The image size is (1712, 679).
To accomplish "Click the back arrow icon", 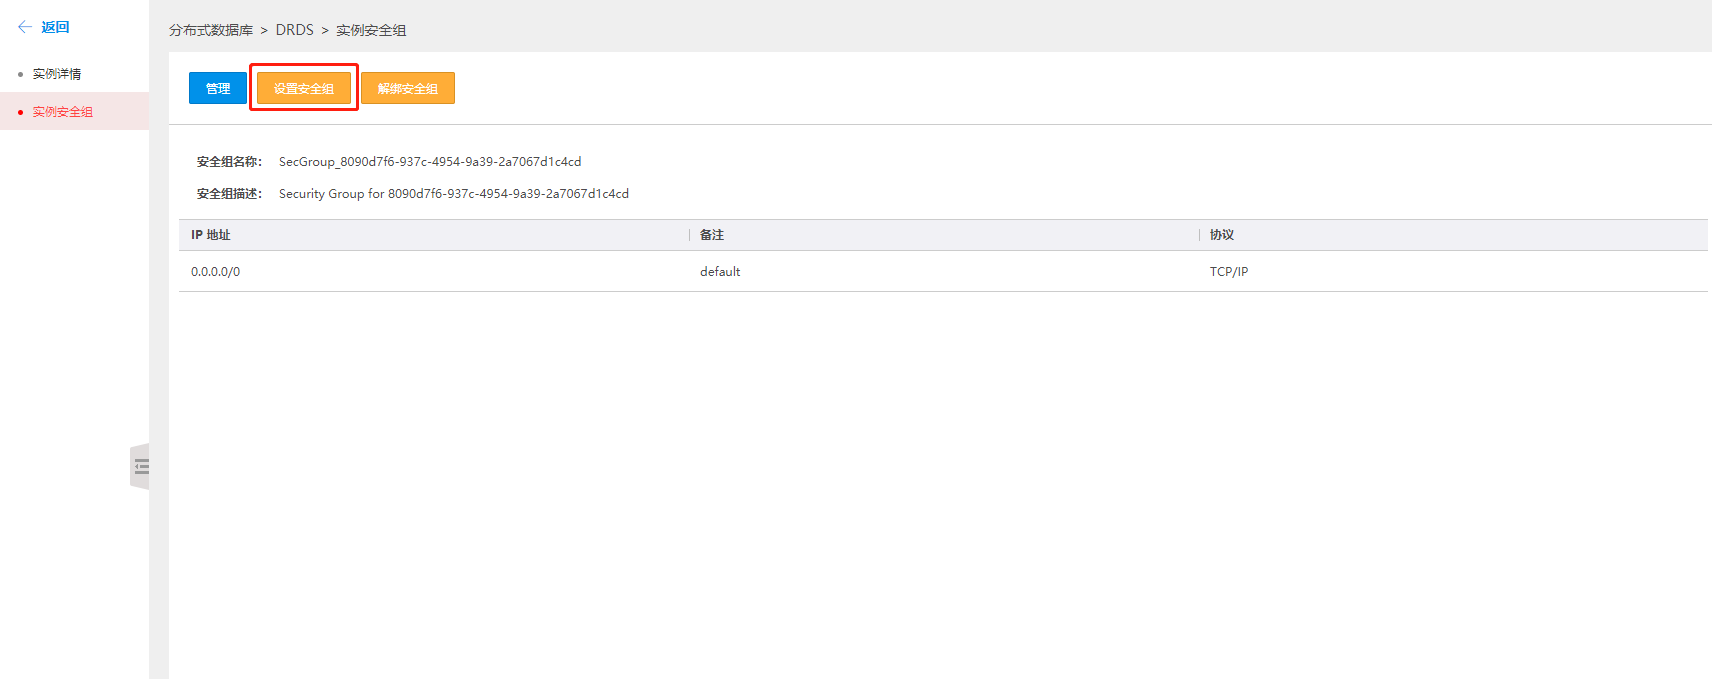I will pos(25,27).
